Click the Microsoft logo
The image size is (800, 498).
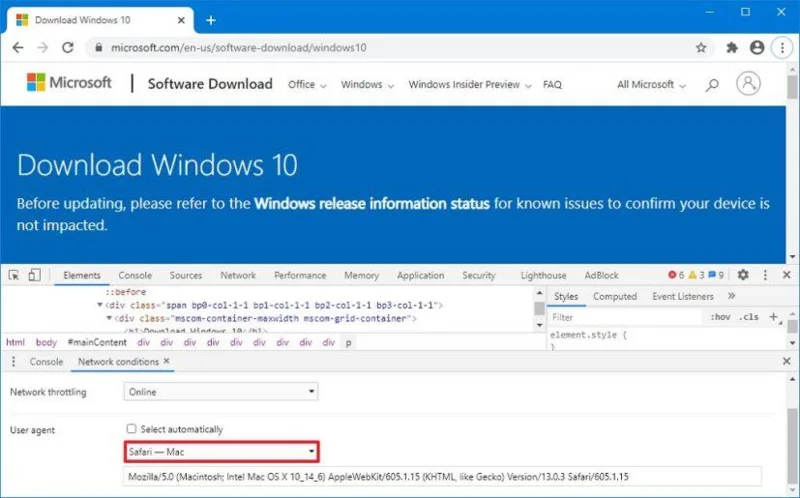[x=69, y=82]
